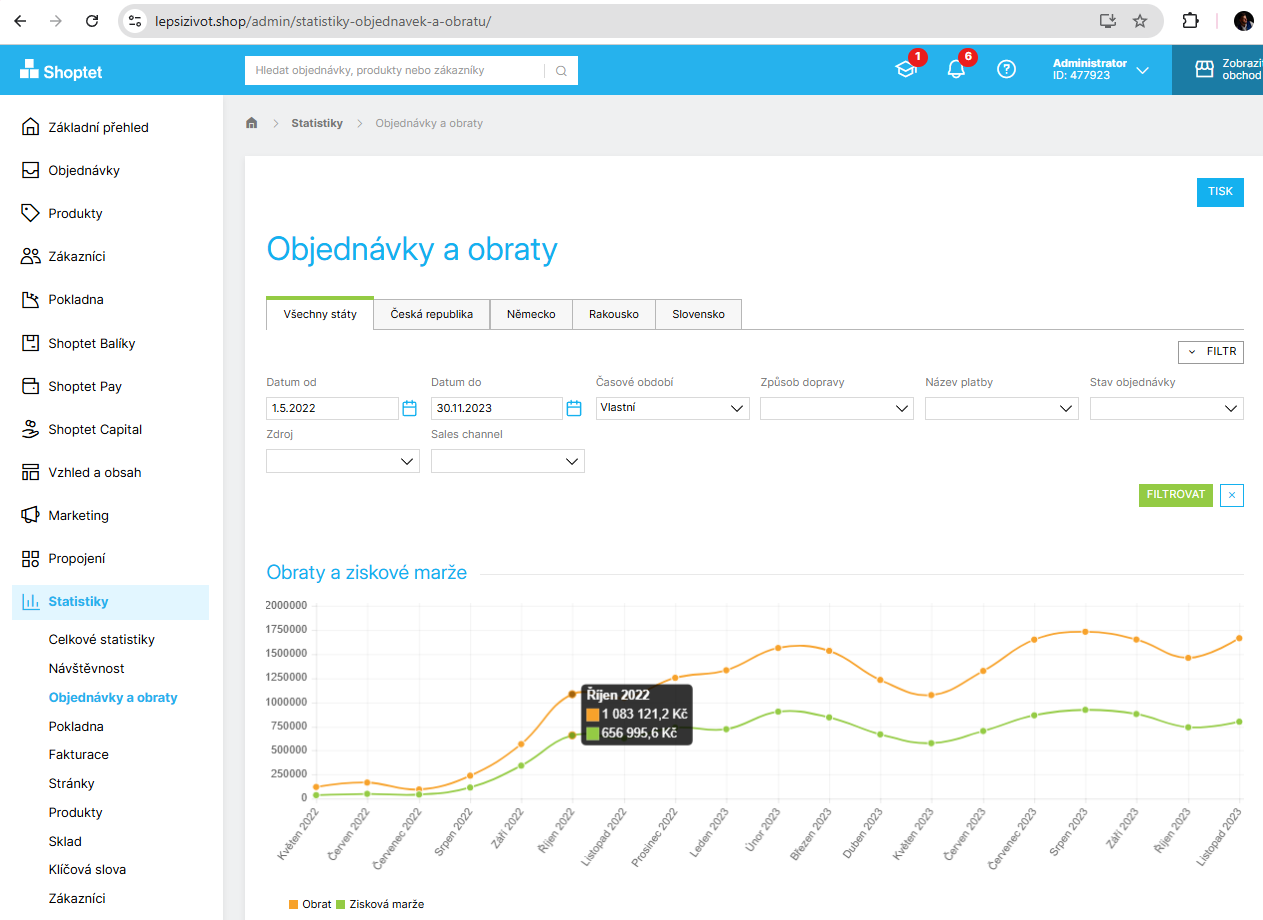Click the home breadcrumb icon
1263x920 pixels.
coord(252,123)
